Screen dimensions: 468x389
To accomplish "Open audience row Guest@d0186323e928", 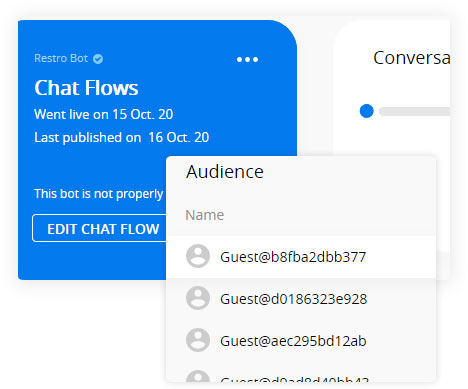I will click(301, 299).
